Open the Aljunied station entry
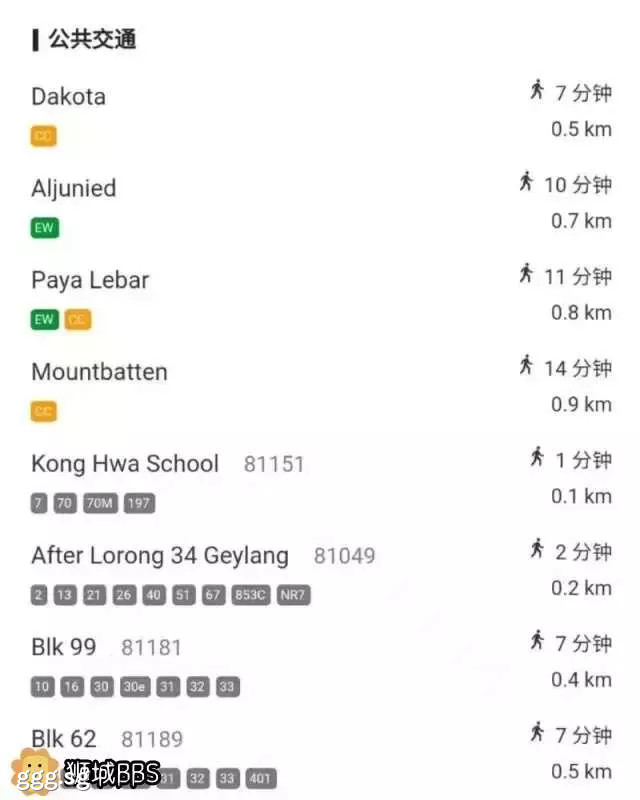The width and height of the screenshot is (640, 800). [x=73, y=189]
